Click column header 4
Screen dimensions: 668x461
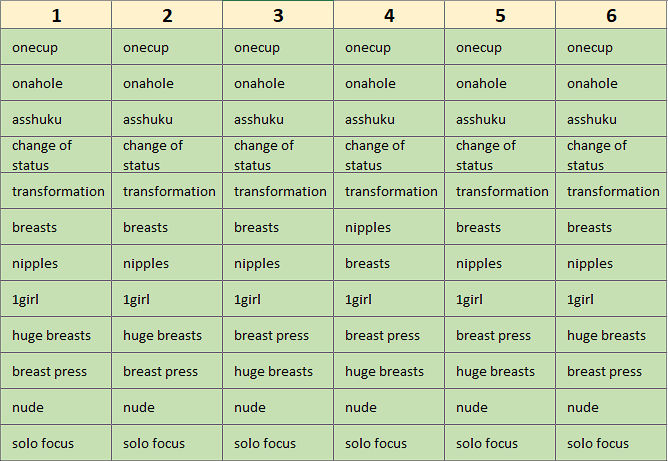click(389, 15)
